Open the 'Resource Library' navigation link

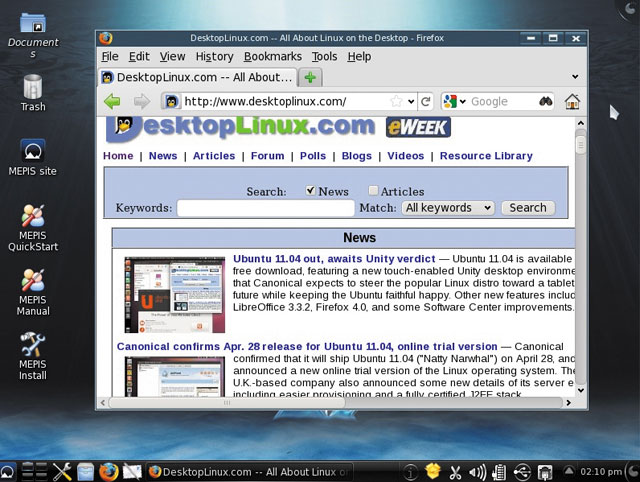tap(486, 156)
